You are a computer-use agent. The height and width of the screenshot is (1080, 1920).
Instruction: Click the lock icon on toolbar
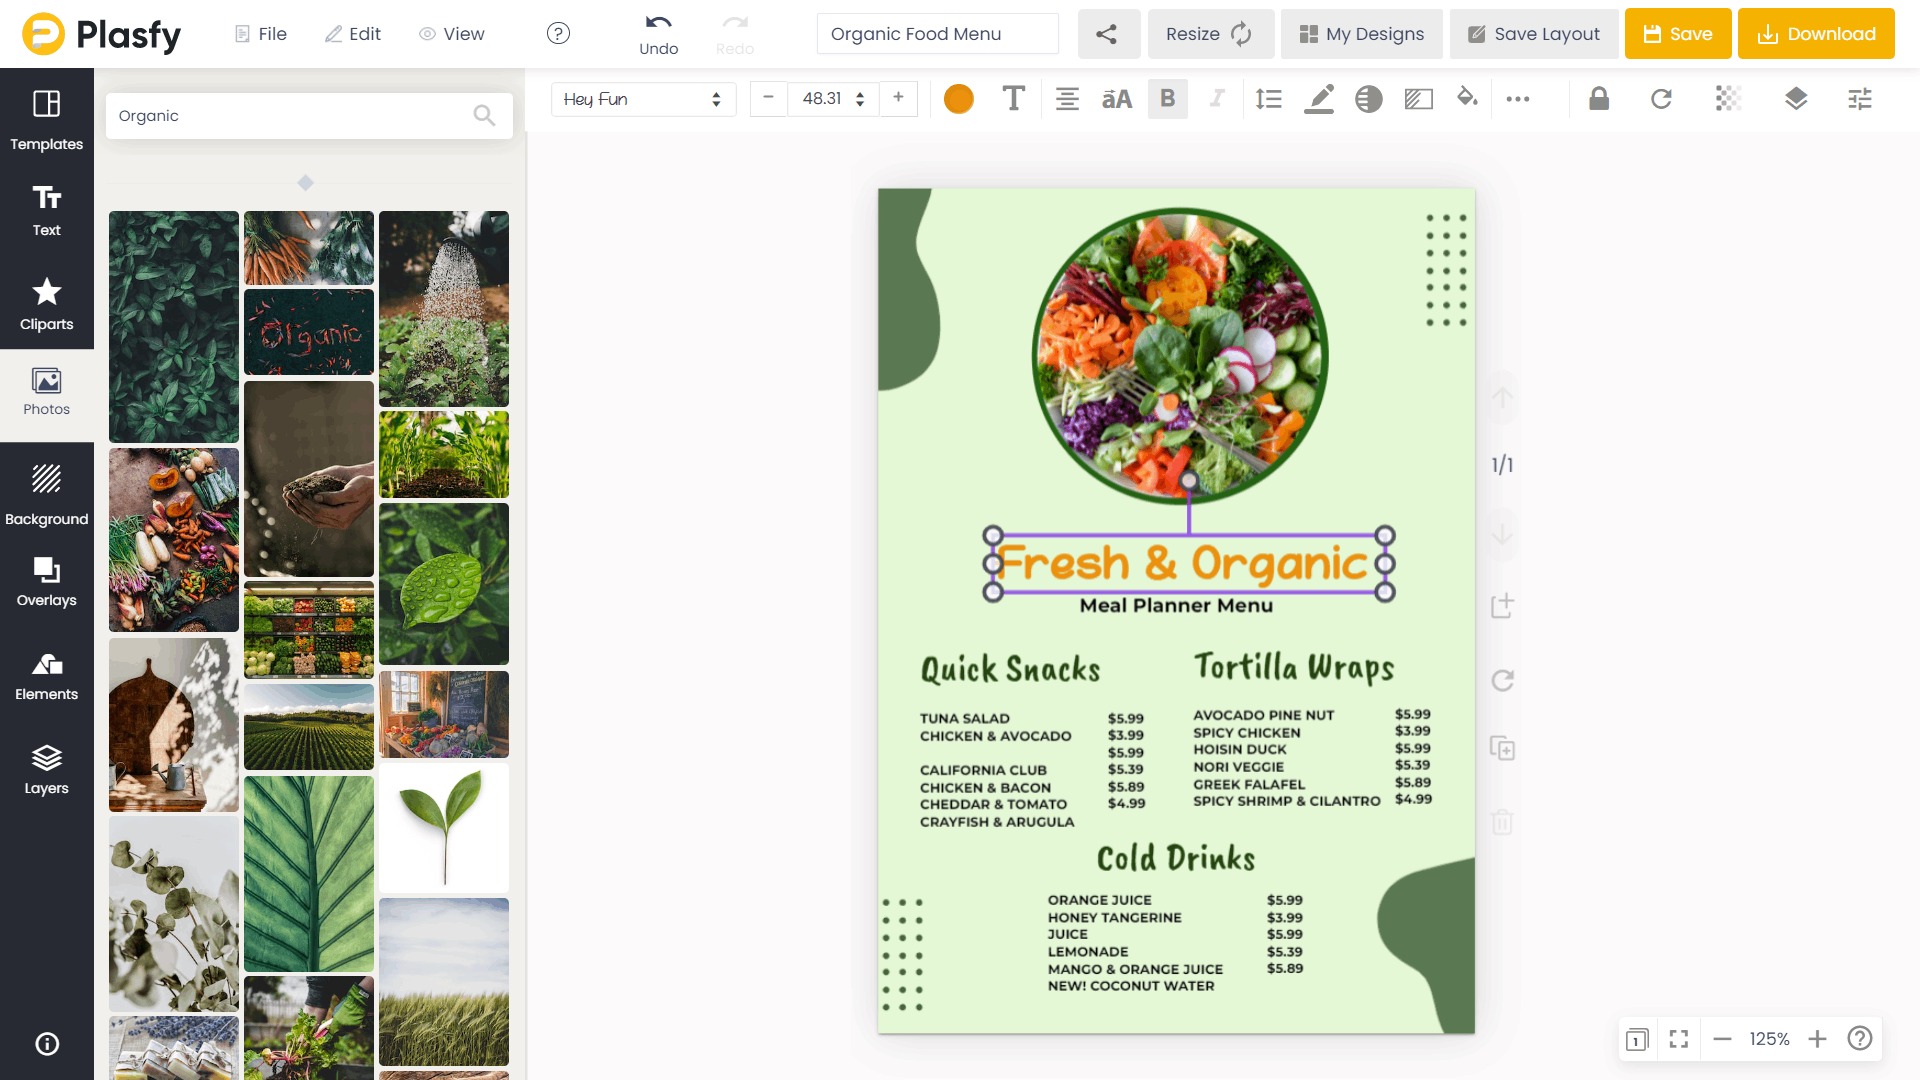click(x=1597, y=99)
